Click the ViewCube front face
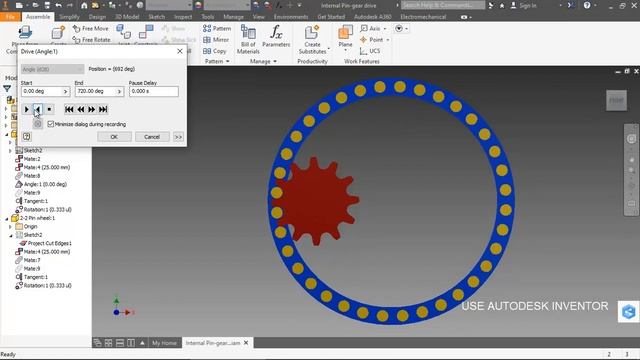 coord(616,100)
